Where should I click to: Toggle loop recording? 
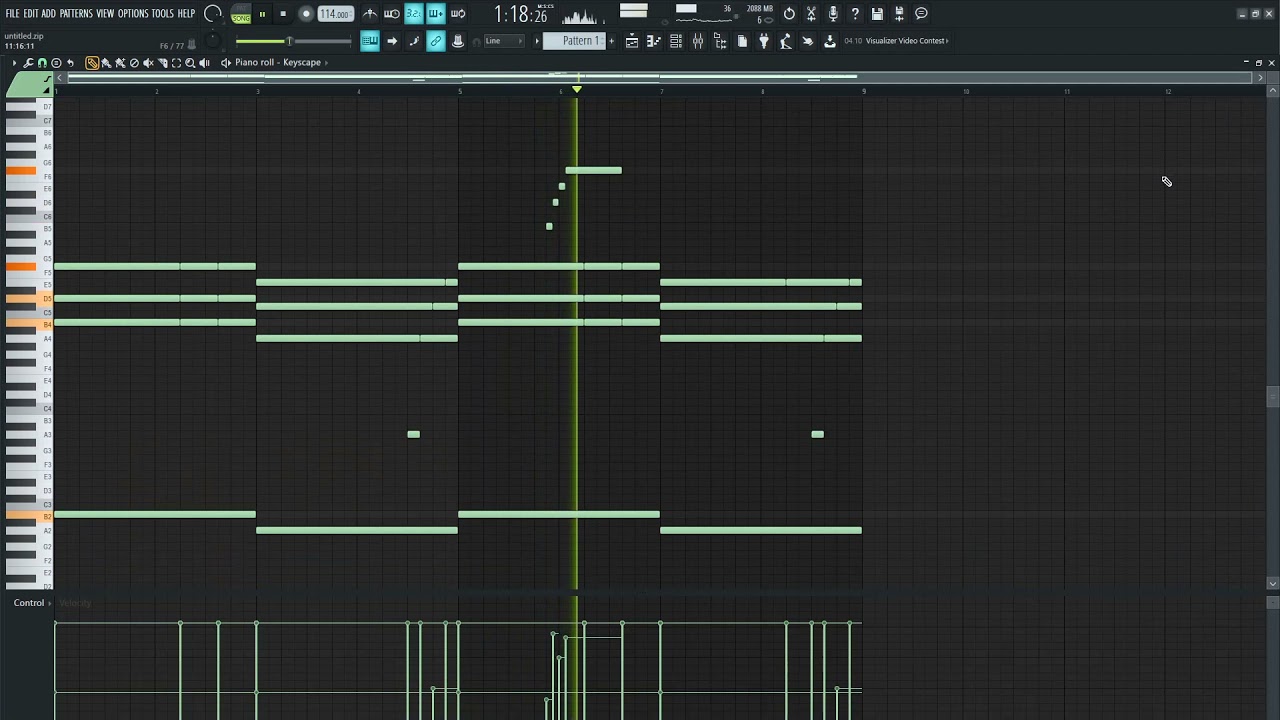458,14
